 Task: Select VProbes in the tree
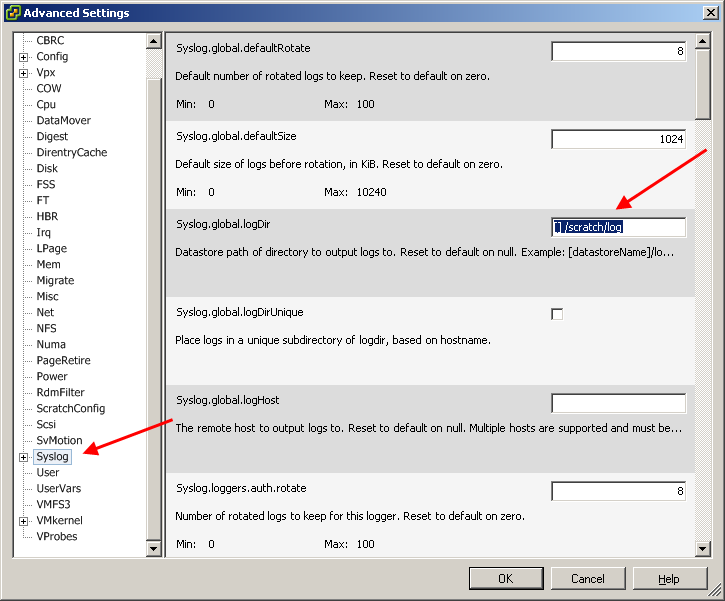click(x=57, y=536)
